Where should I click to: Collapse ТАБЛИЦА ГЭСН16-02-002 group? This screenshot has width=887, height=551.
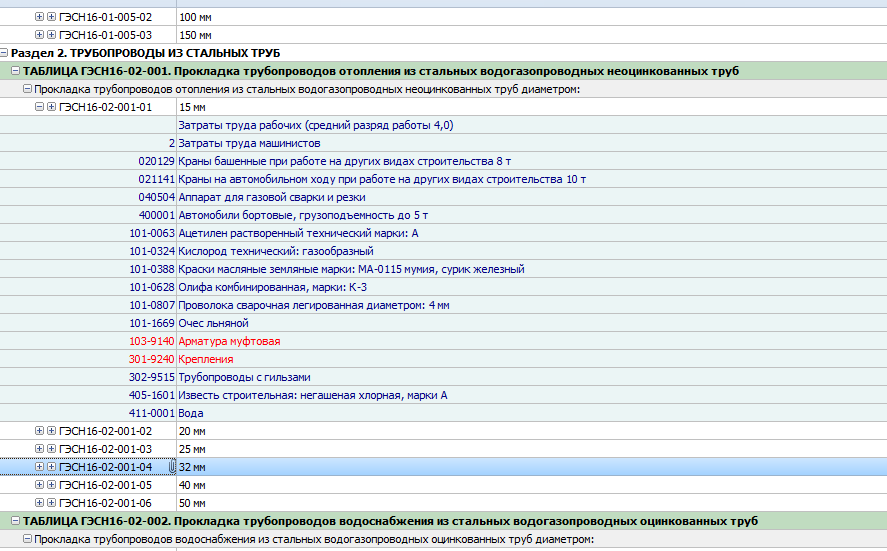(16, 521)
